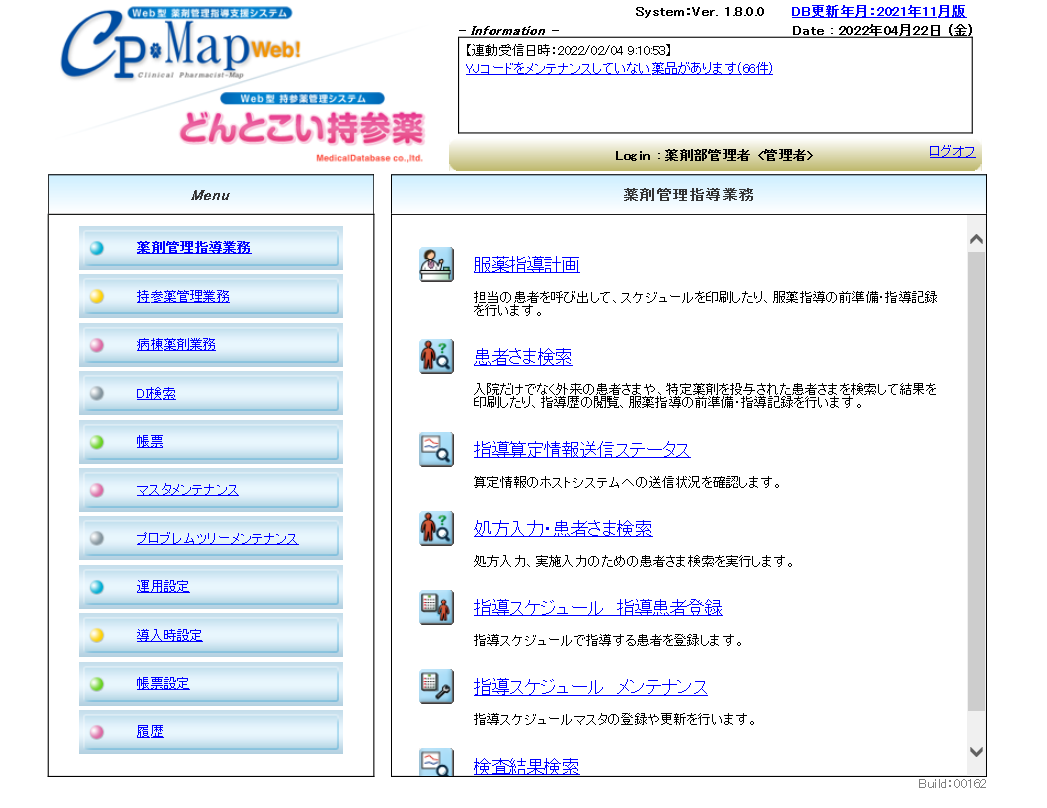This screenshot has width=1047, height=808.
Task: Select 病棟薬剤業務 menu item
Action: tap(176, 345)
